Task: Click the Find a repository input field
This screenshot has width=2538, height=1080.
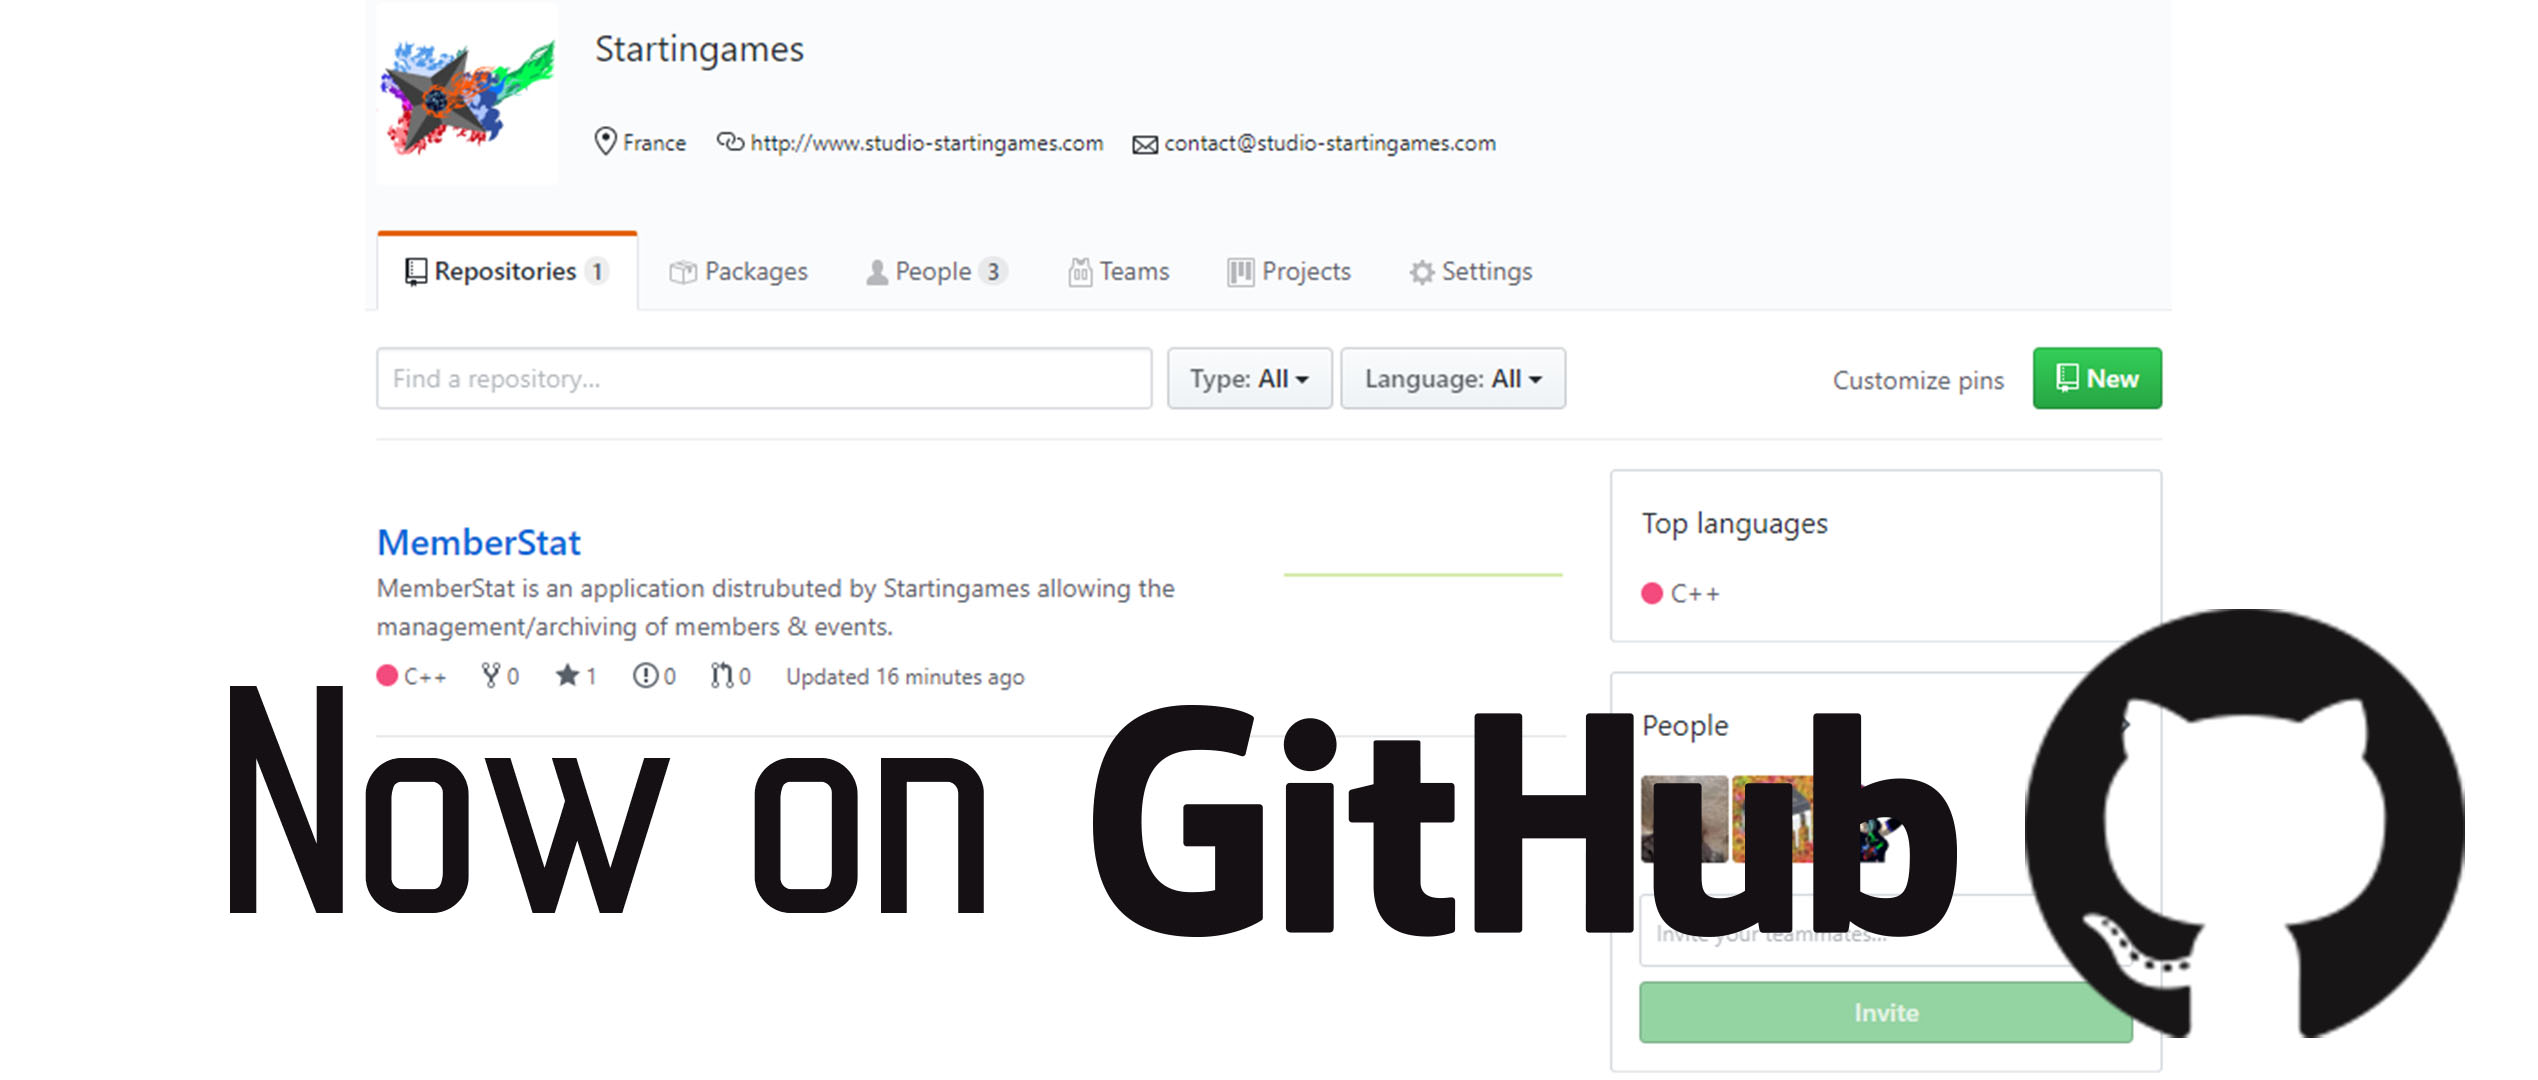Action: tap(766, 377)
